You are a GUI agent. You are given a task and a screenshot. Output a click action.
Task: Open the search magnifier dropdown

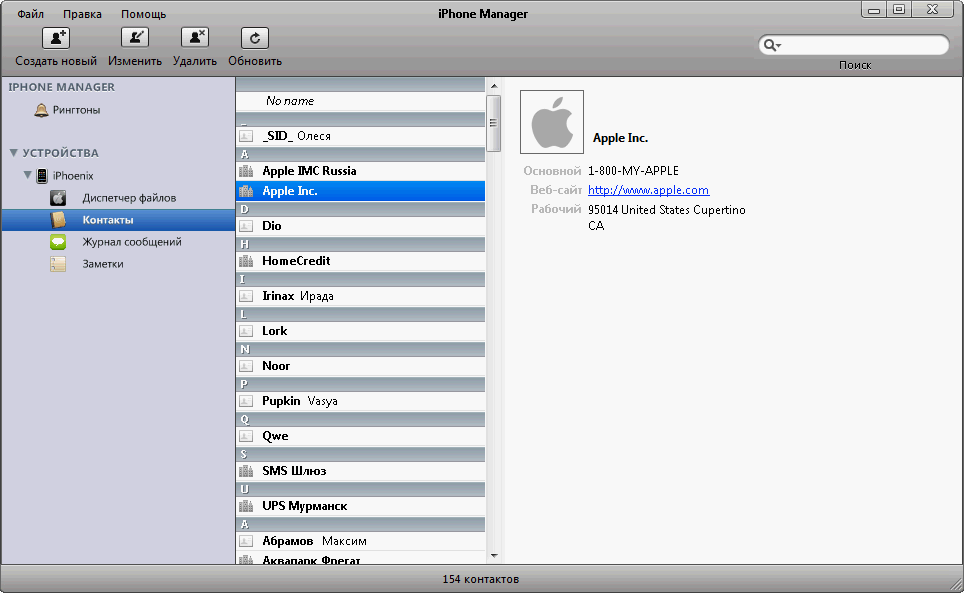tap(771, 45)
